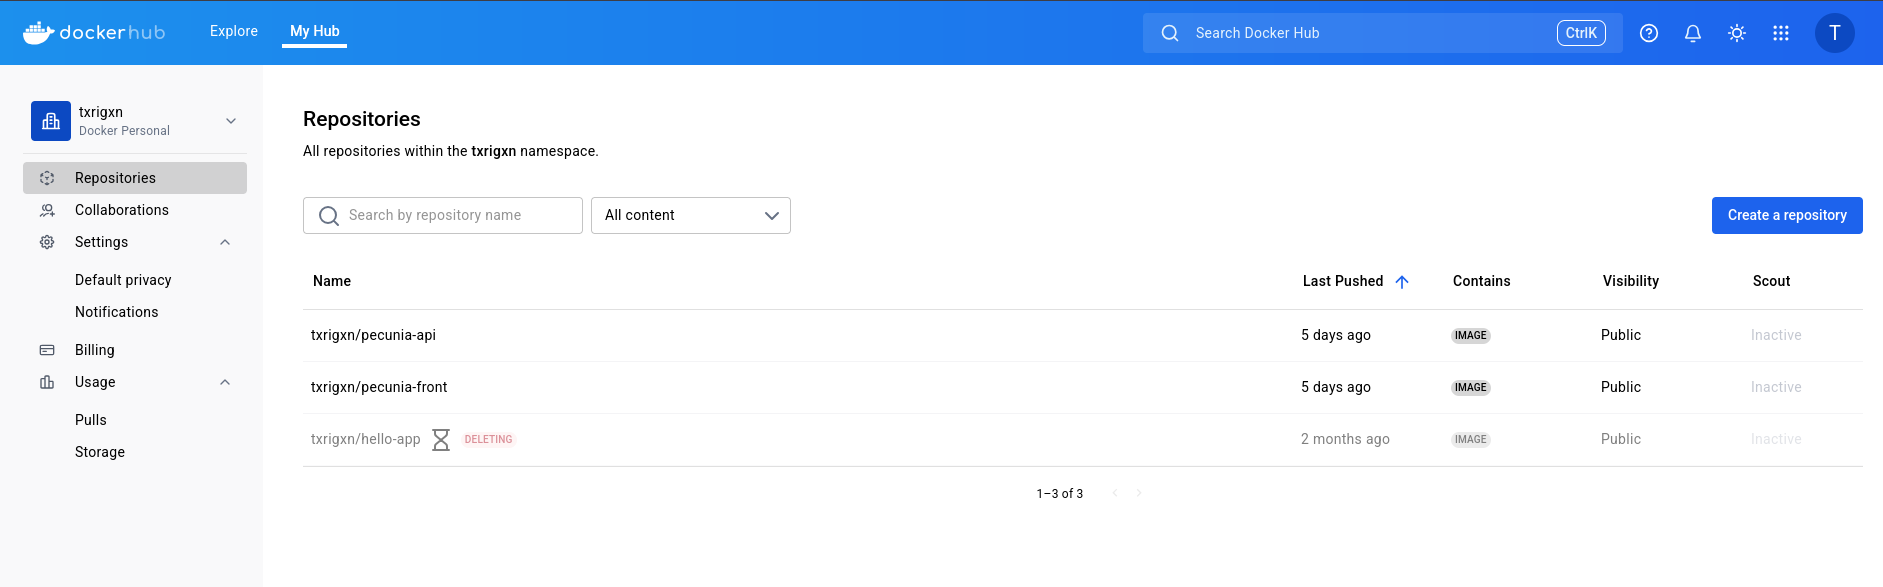Collapse the Settings section chevron
Screen dimensions: 1883x587
point(225,242)
